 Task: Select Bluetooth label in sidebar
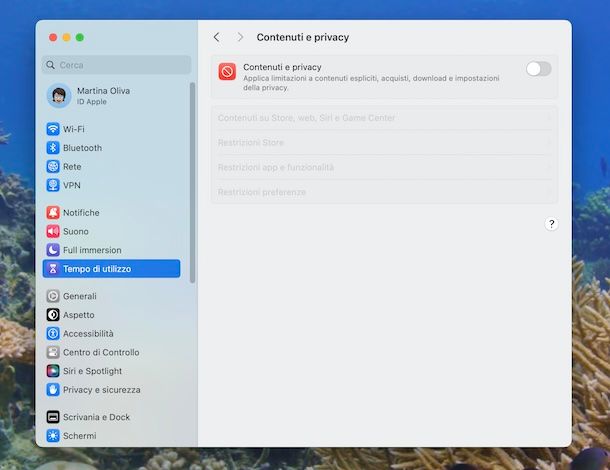pos(82,148)
